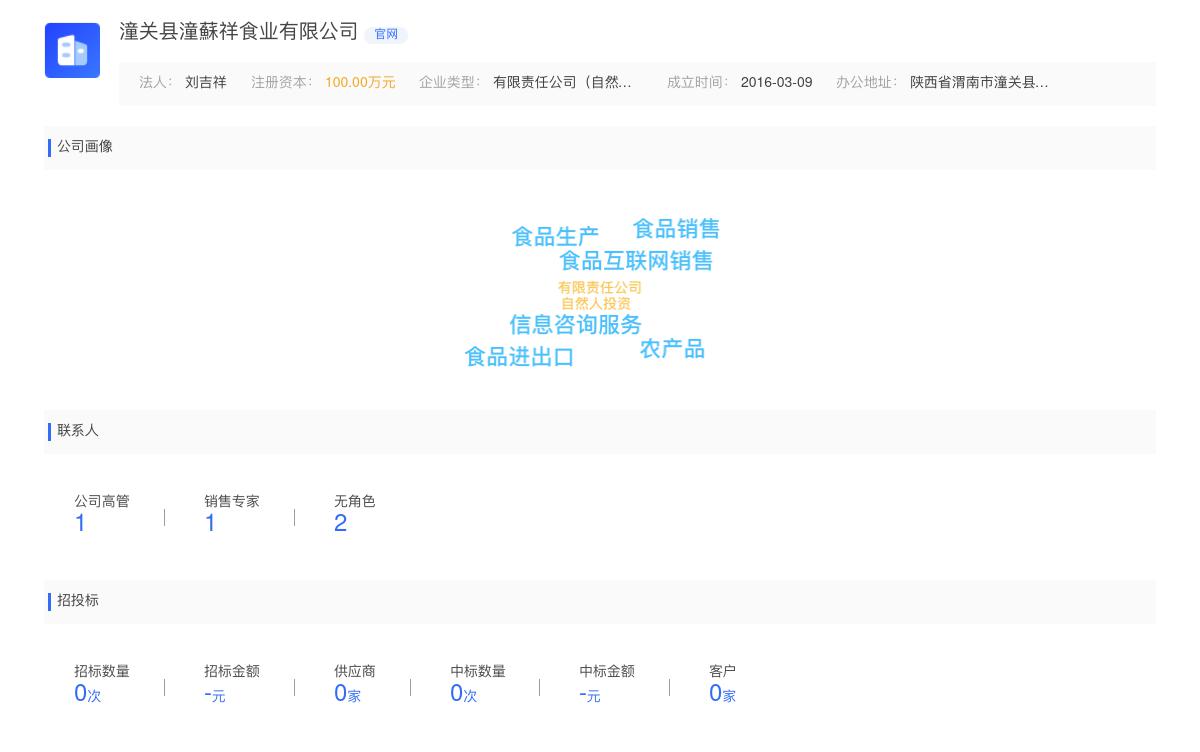Open the 官网 official website badge
This screenshot has height=752, width=1200.
point(386,34)
